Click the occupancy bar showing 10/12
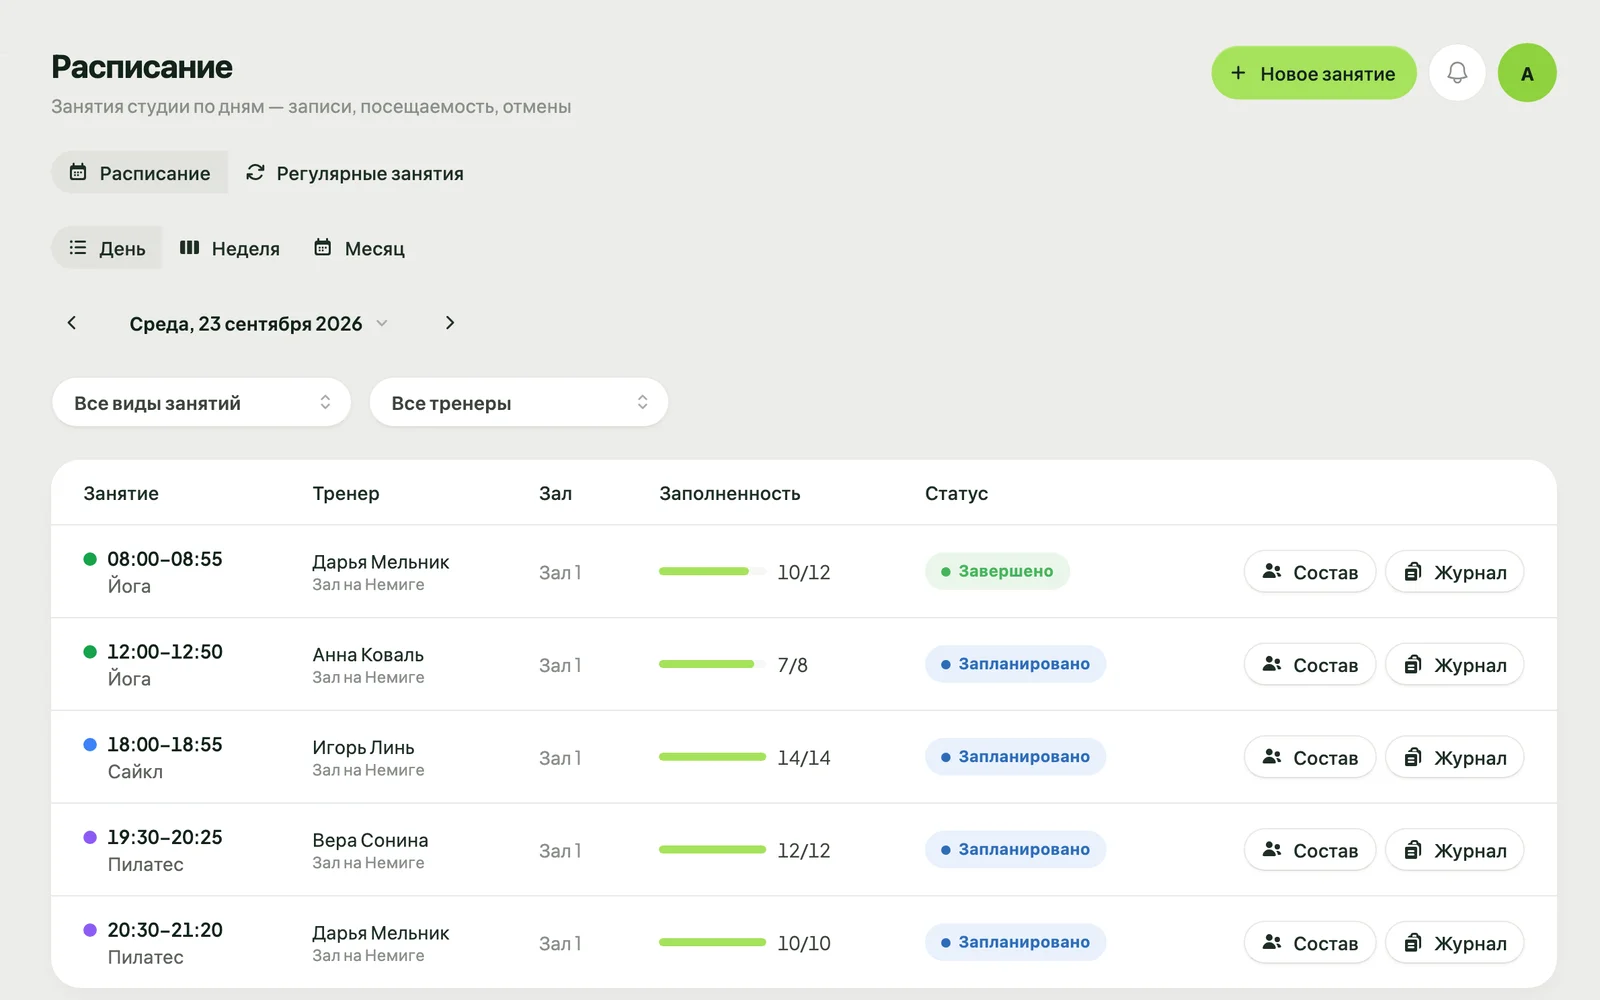Image resolution: width=1600 pixels, height=1000 pixels. (712, 572)
